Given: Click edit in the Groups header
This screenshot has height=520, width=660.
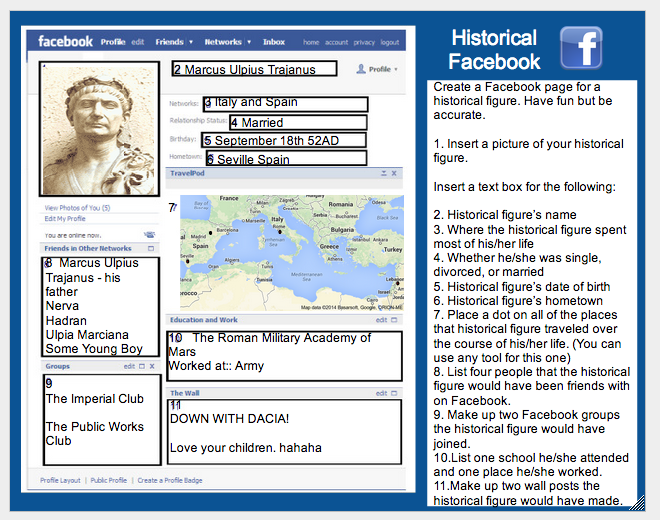Looking at the screenshot, I should coord(129,366).
